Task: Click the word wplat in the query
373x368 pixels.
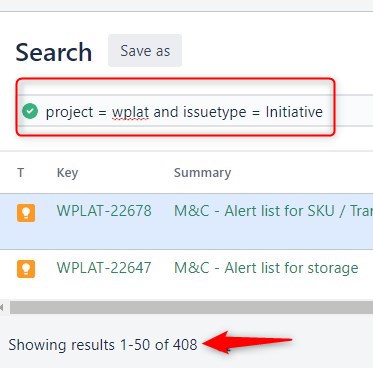Action: [130, 112]
